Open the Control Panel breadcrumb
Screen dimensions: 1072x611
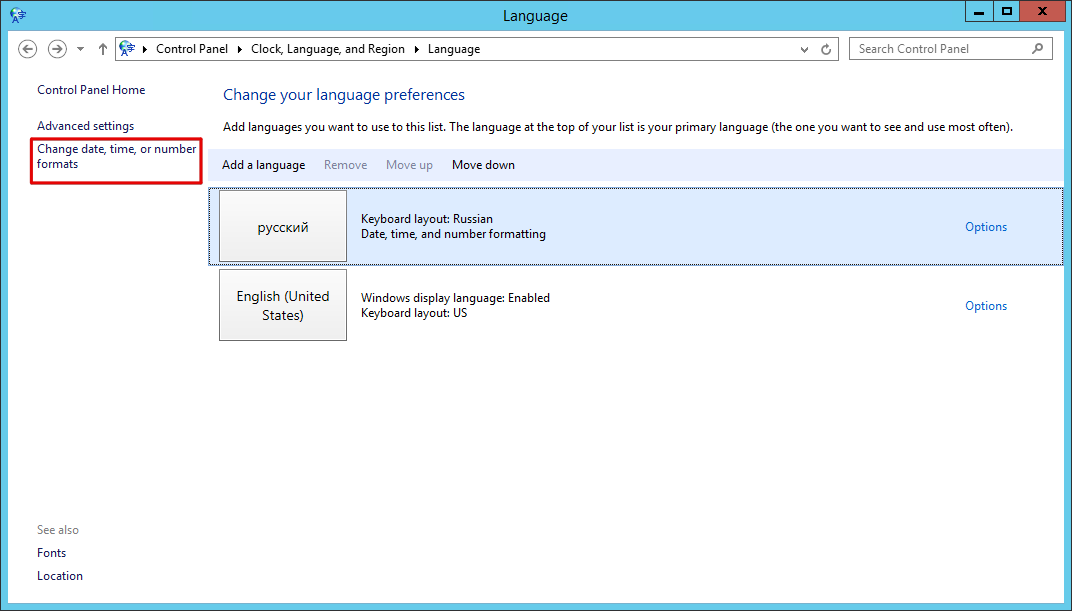tap(192, 49)
